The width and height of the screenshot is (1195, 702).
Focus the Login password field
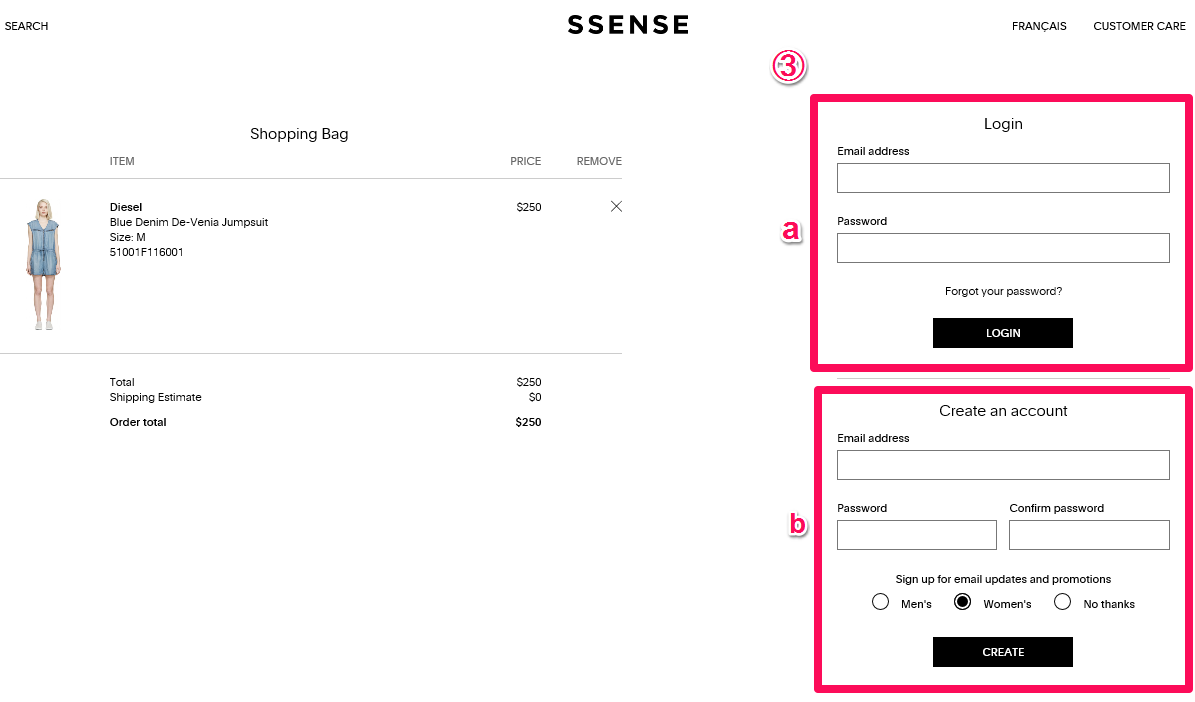coord(1003,248)
